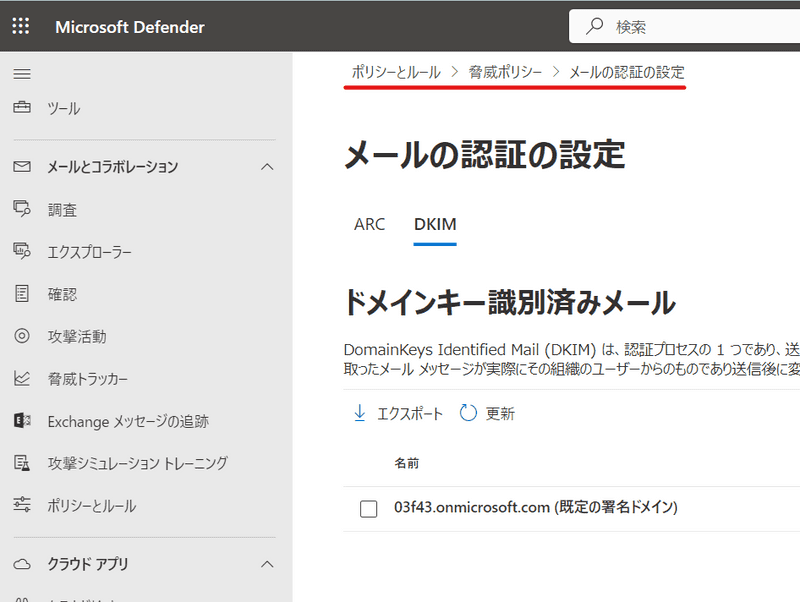The height and width of the screenshot is (602, 800).
Task: Collapse the メールとコラボレーション section
Action: pos(267,167)
